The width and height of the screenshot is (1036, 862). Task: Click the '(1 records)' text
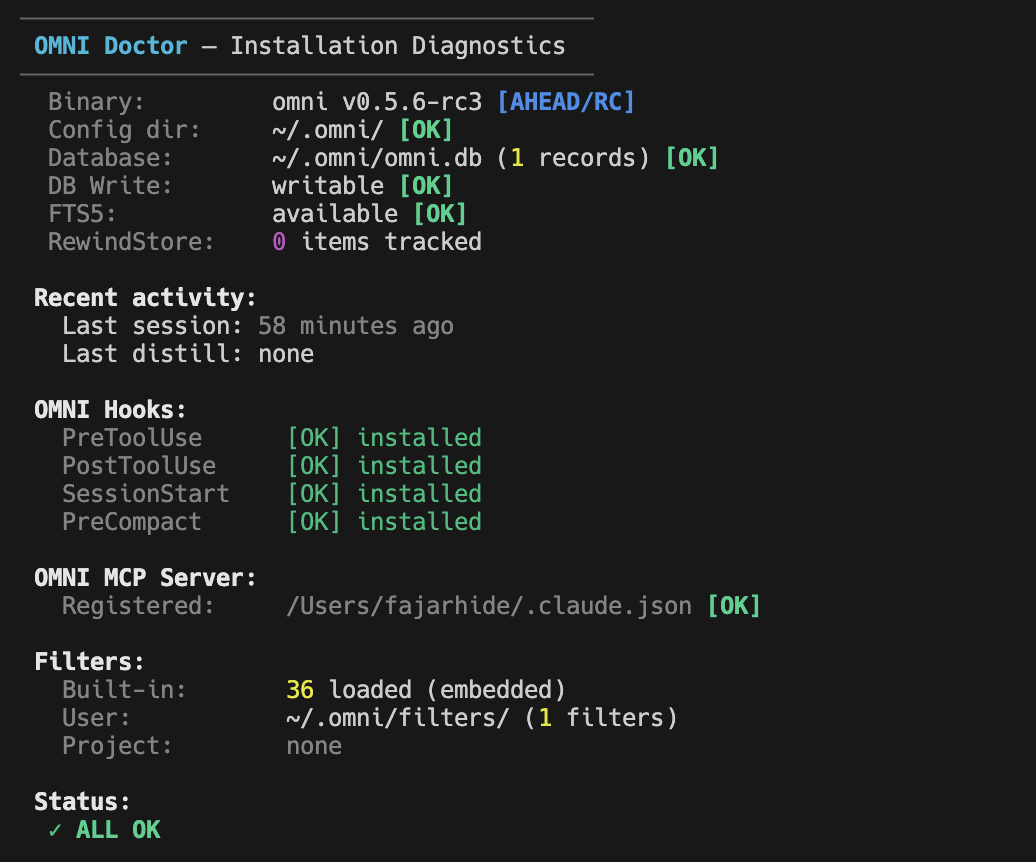tap(574, 158)
